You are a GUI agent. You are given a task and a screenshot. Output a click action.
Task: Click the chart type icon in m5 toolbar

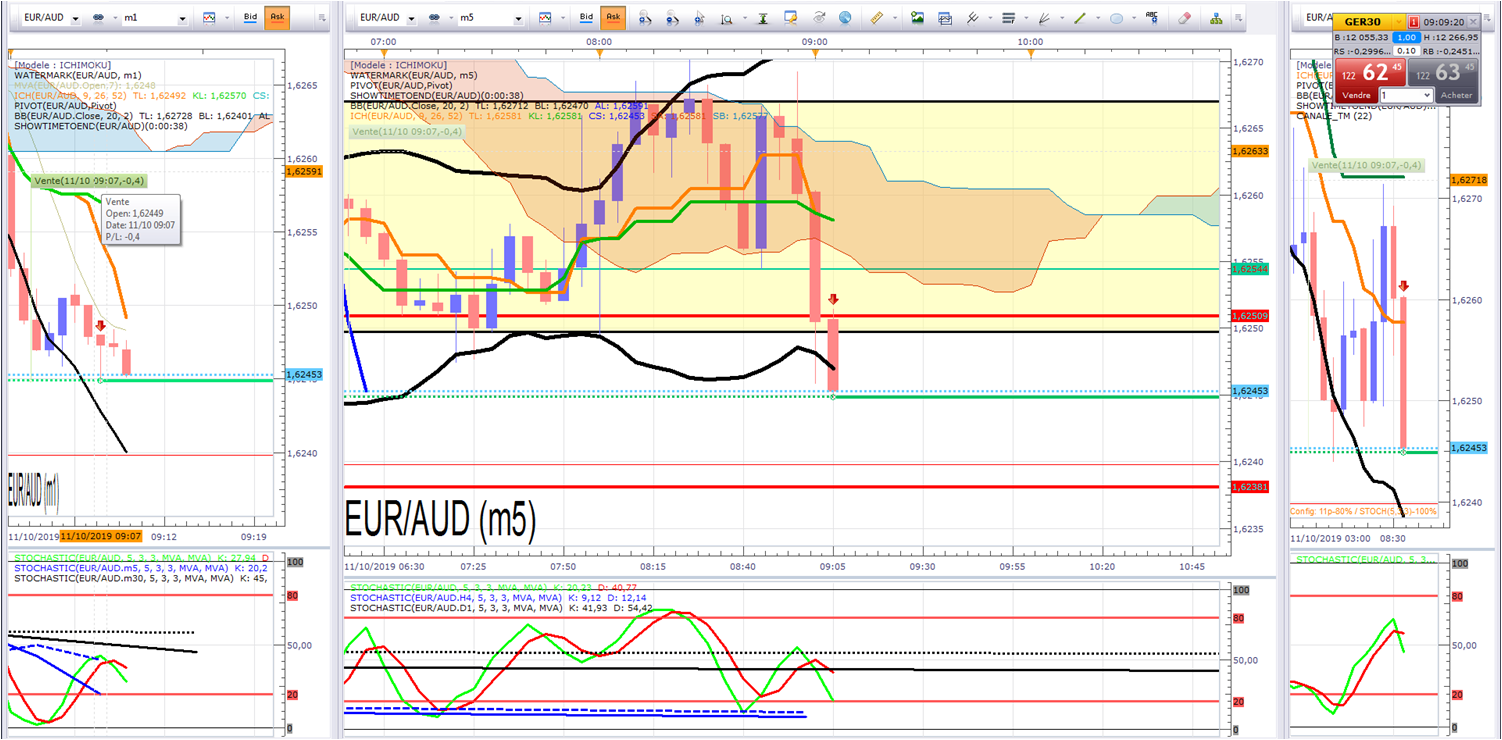pos(544,18)
